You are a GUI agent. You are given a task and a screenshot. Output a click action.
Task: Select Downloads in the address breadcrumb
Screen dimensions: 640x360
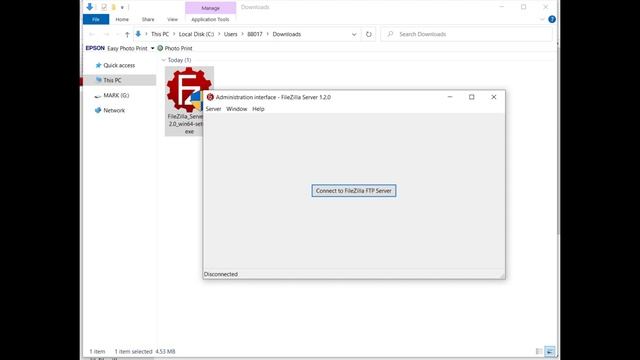[287, 34]
